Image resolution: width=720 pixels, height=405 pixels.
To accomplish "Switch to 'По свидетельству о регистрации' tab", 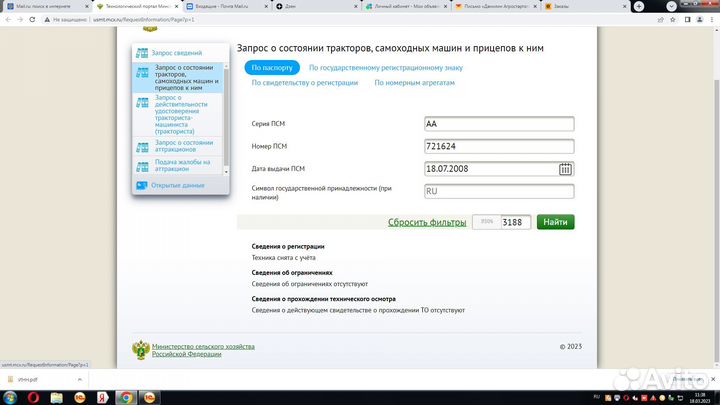I will [305, 83].
